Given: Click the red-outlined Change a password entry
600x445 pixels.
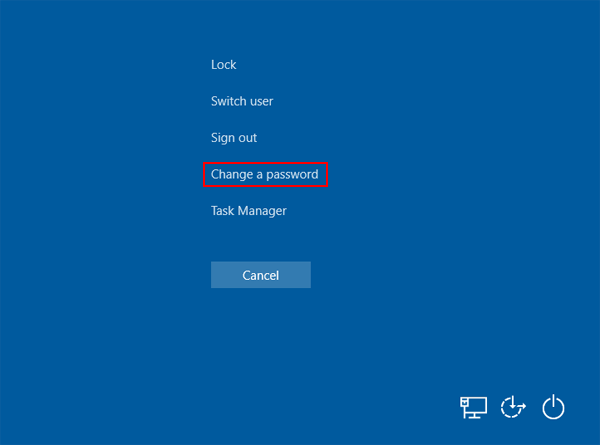Looking at the screenshot, I should pos(264,175).
